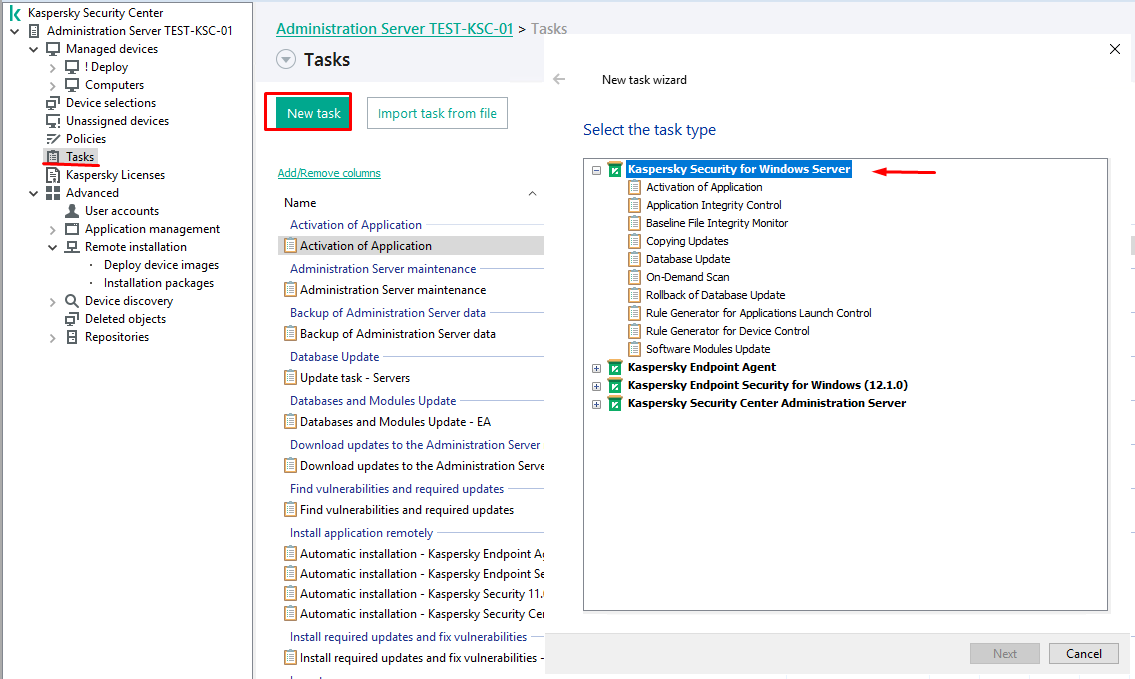Click the Kaspersky Endpoint Agent product icon
This screenshot has height=679, width=1135.
(615, 368)
